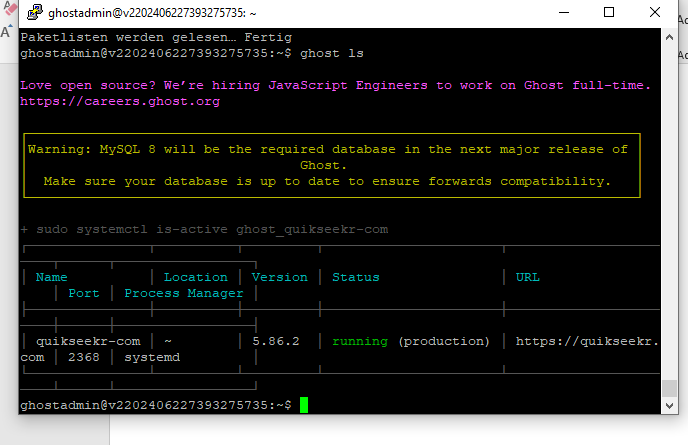Click the "Love open source?" hiring message
The image size is (688, 445).
click(336, 86)
